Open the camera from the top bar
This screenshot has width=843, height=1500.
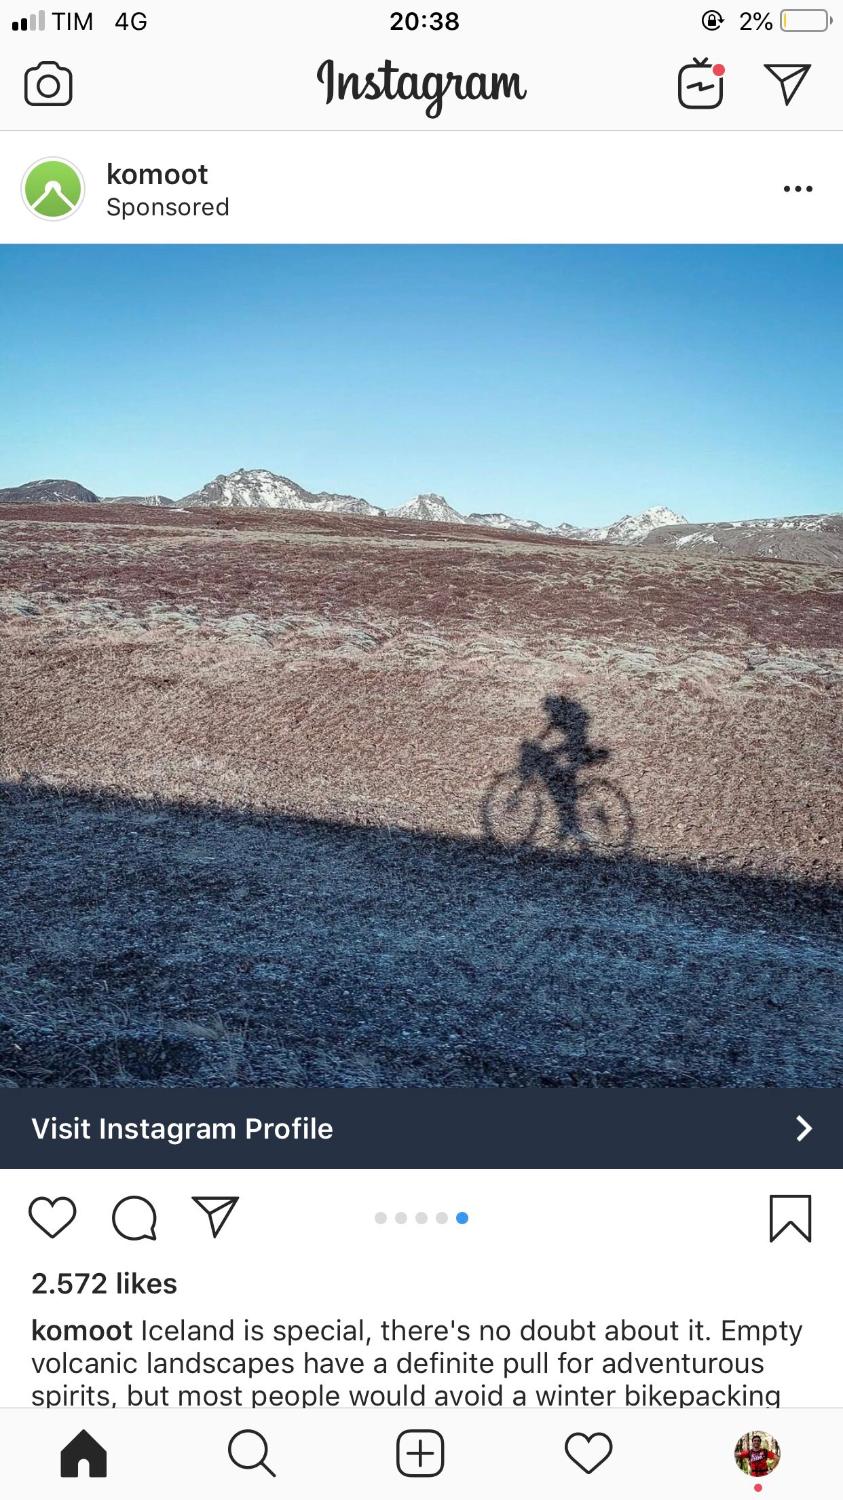click(x=48, y=85)
